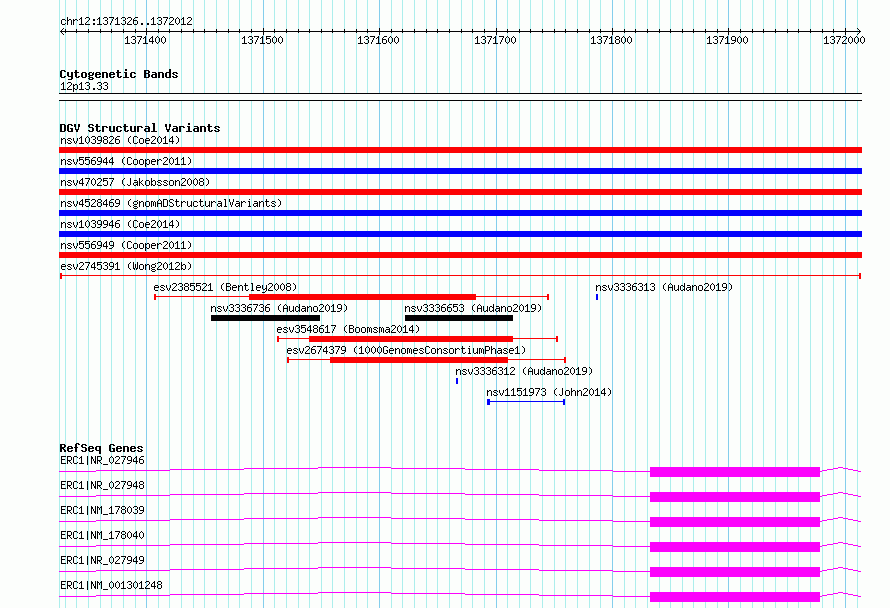Select the nsv1151973 (John2014) blue line
The height and width of the screenshot is (608, 890).
[526, 402]
